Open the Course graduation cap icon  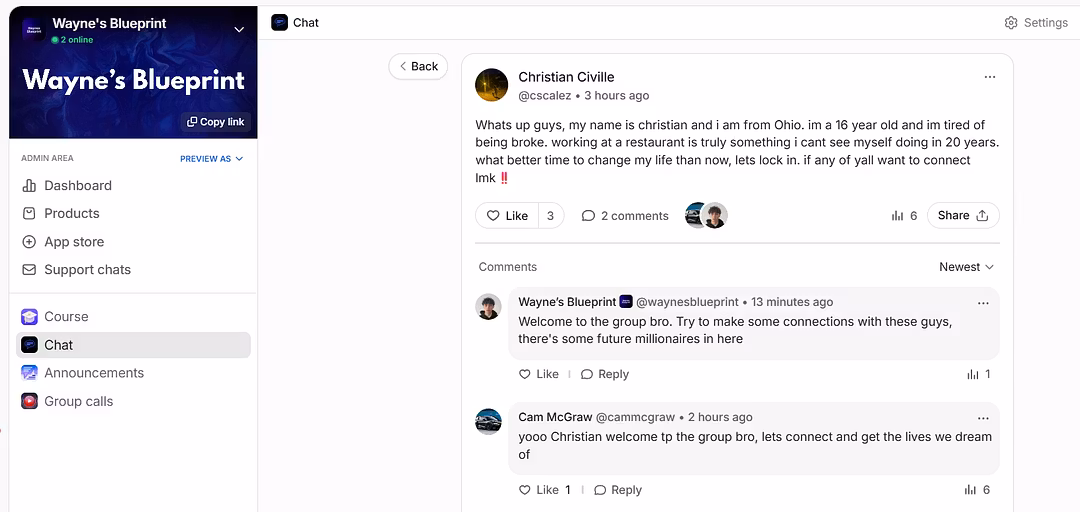pos(29,317)
